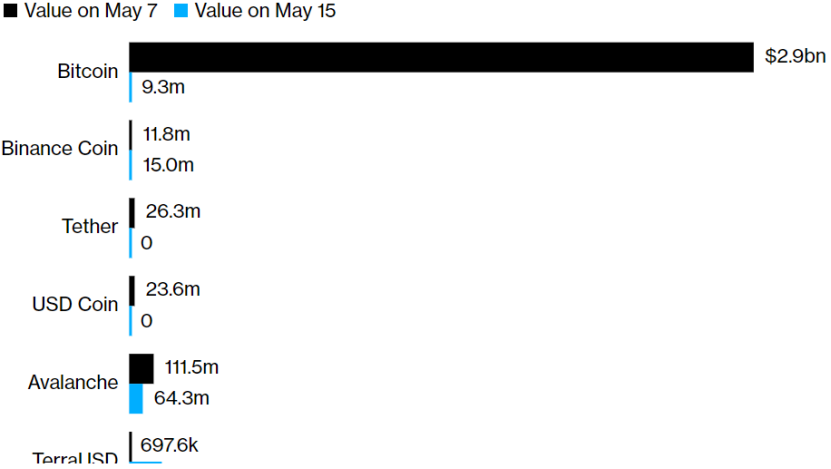Click the 23.6m value label
Viewport: 831px width, 469px height.
(170, 290)
